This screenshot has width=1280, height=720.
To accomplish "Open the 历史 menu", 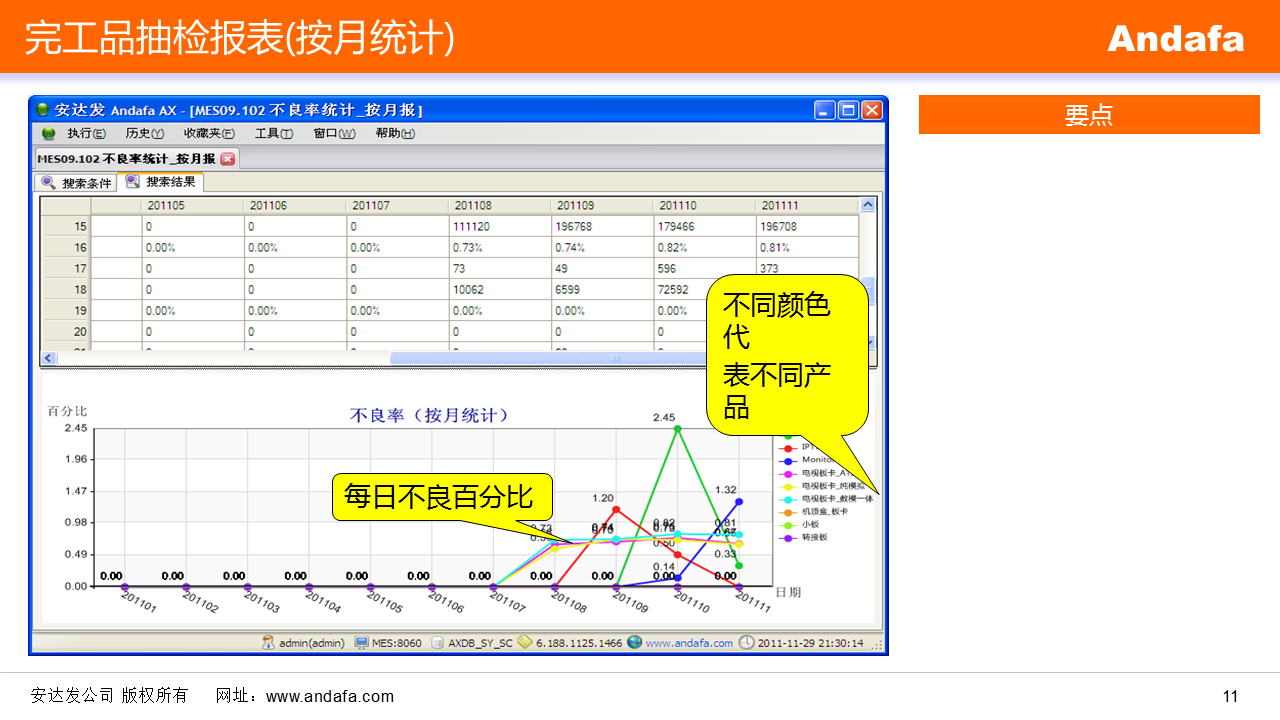I will 144,133.
